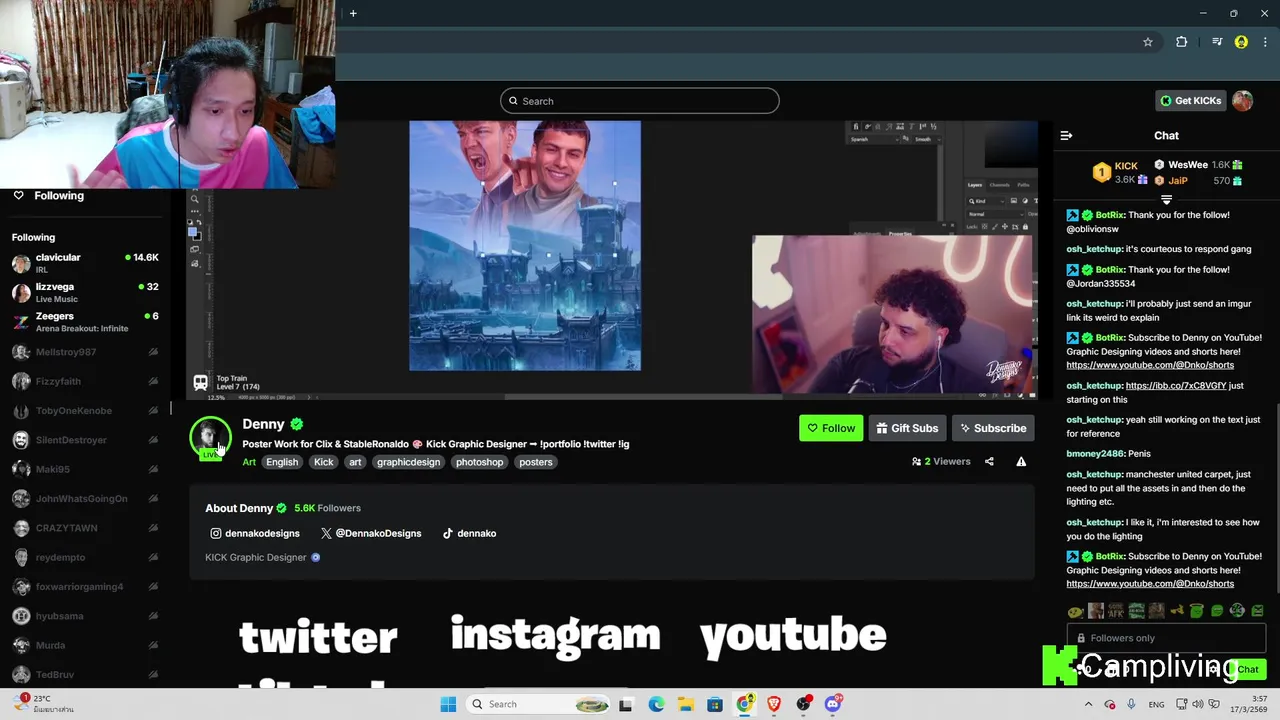The height and width of the screenshot is (720, 1280).
Task: Click into the Kick search box
Action: coord(639,101)
